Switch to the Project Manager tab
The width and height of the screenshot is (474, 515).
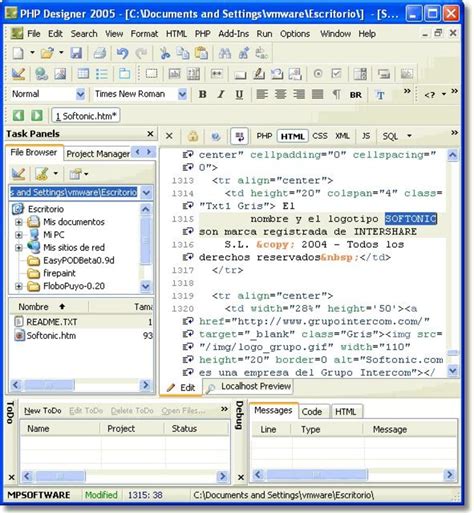98,154
